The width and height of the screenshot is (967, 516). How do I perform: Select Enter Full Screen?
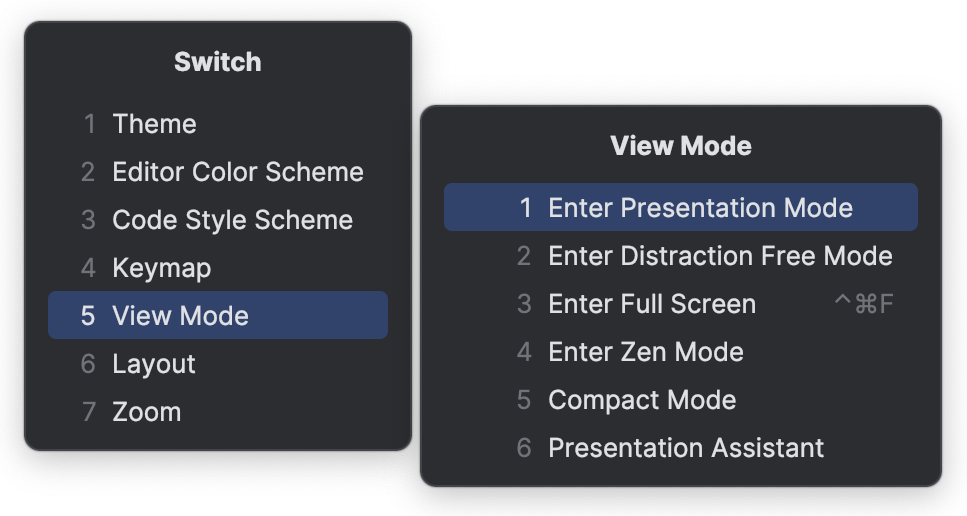pos(651,304)
